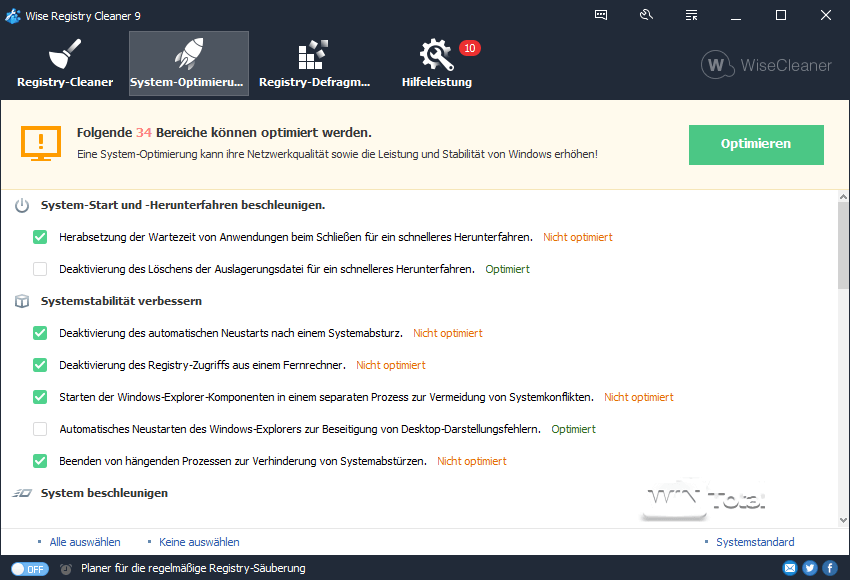This screenshot has width=850, height=580.
Task: Open the email contact icon
Action: [790, 568]
